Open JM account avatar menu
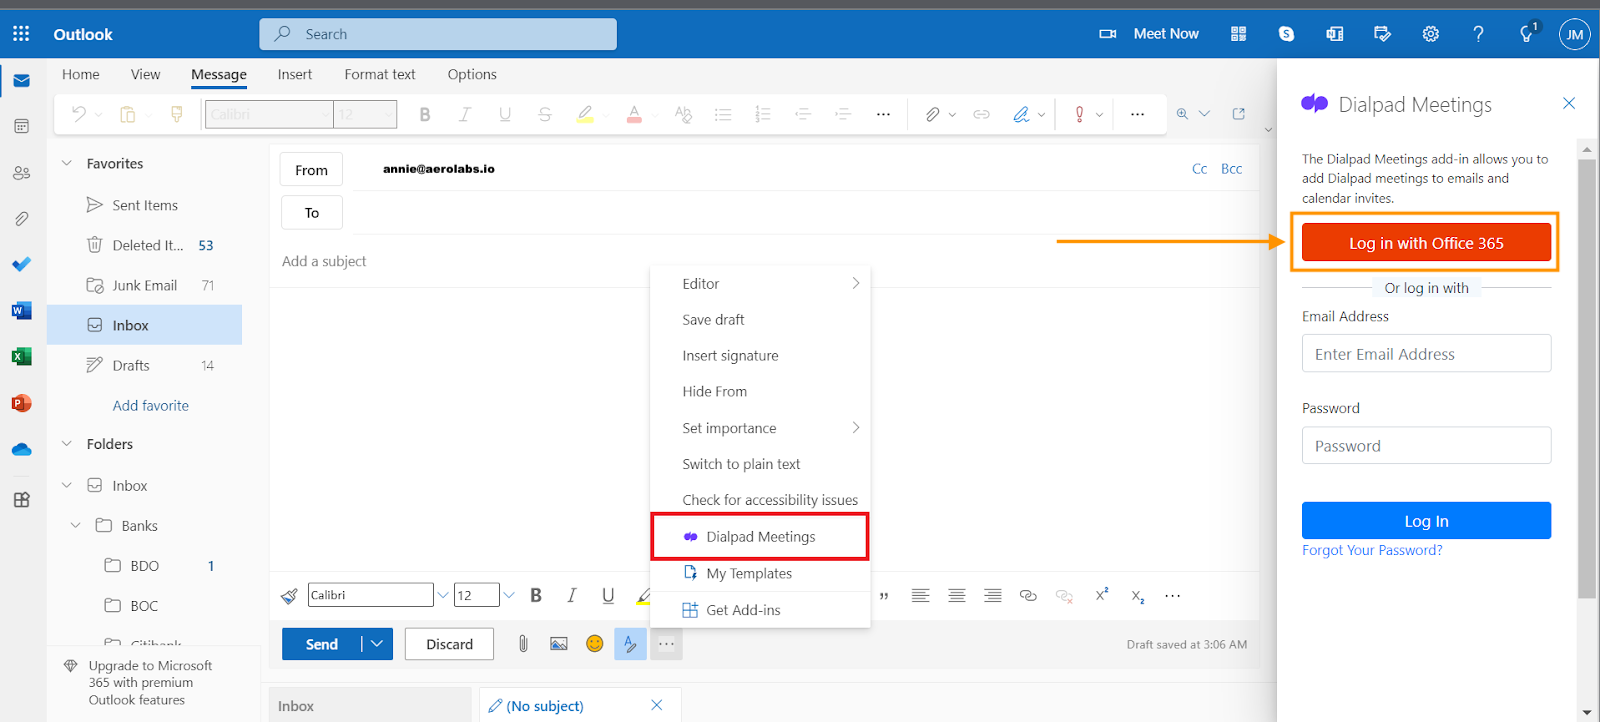The width and height of the screenshot is (1600, 722). point(1574,34)
